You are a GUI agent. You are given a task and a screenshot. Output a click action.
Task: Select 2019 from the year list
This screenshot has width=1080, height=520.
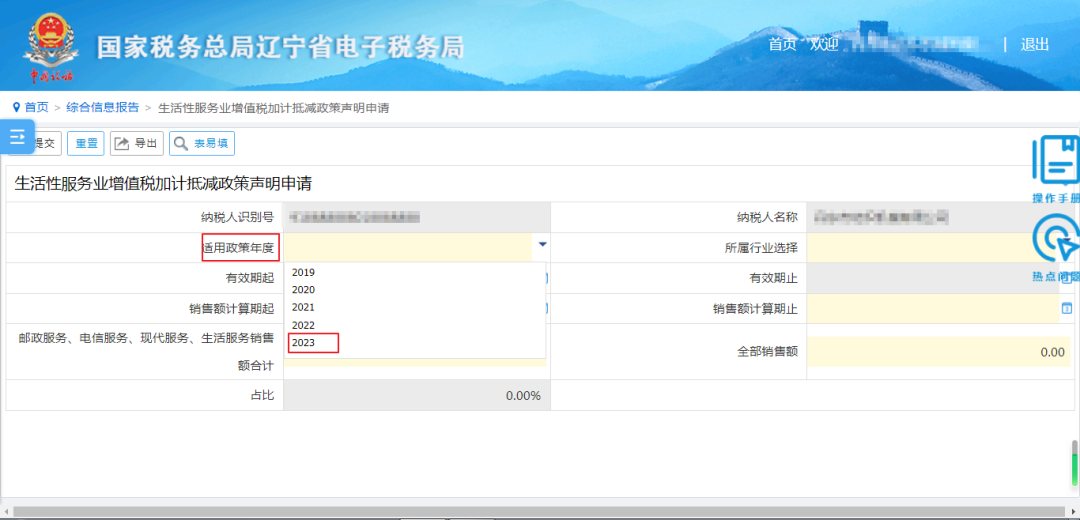click(304, 272)
